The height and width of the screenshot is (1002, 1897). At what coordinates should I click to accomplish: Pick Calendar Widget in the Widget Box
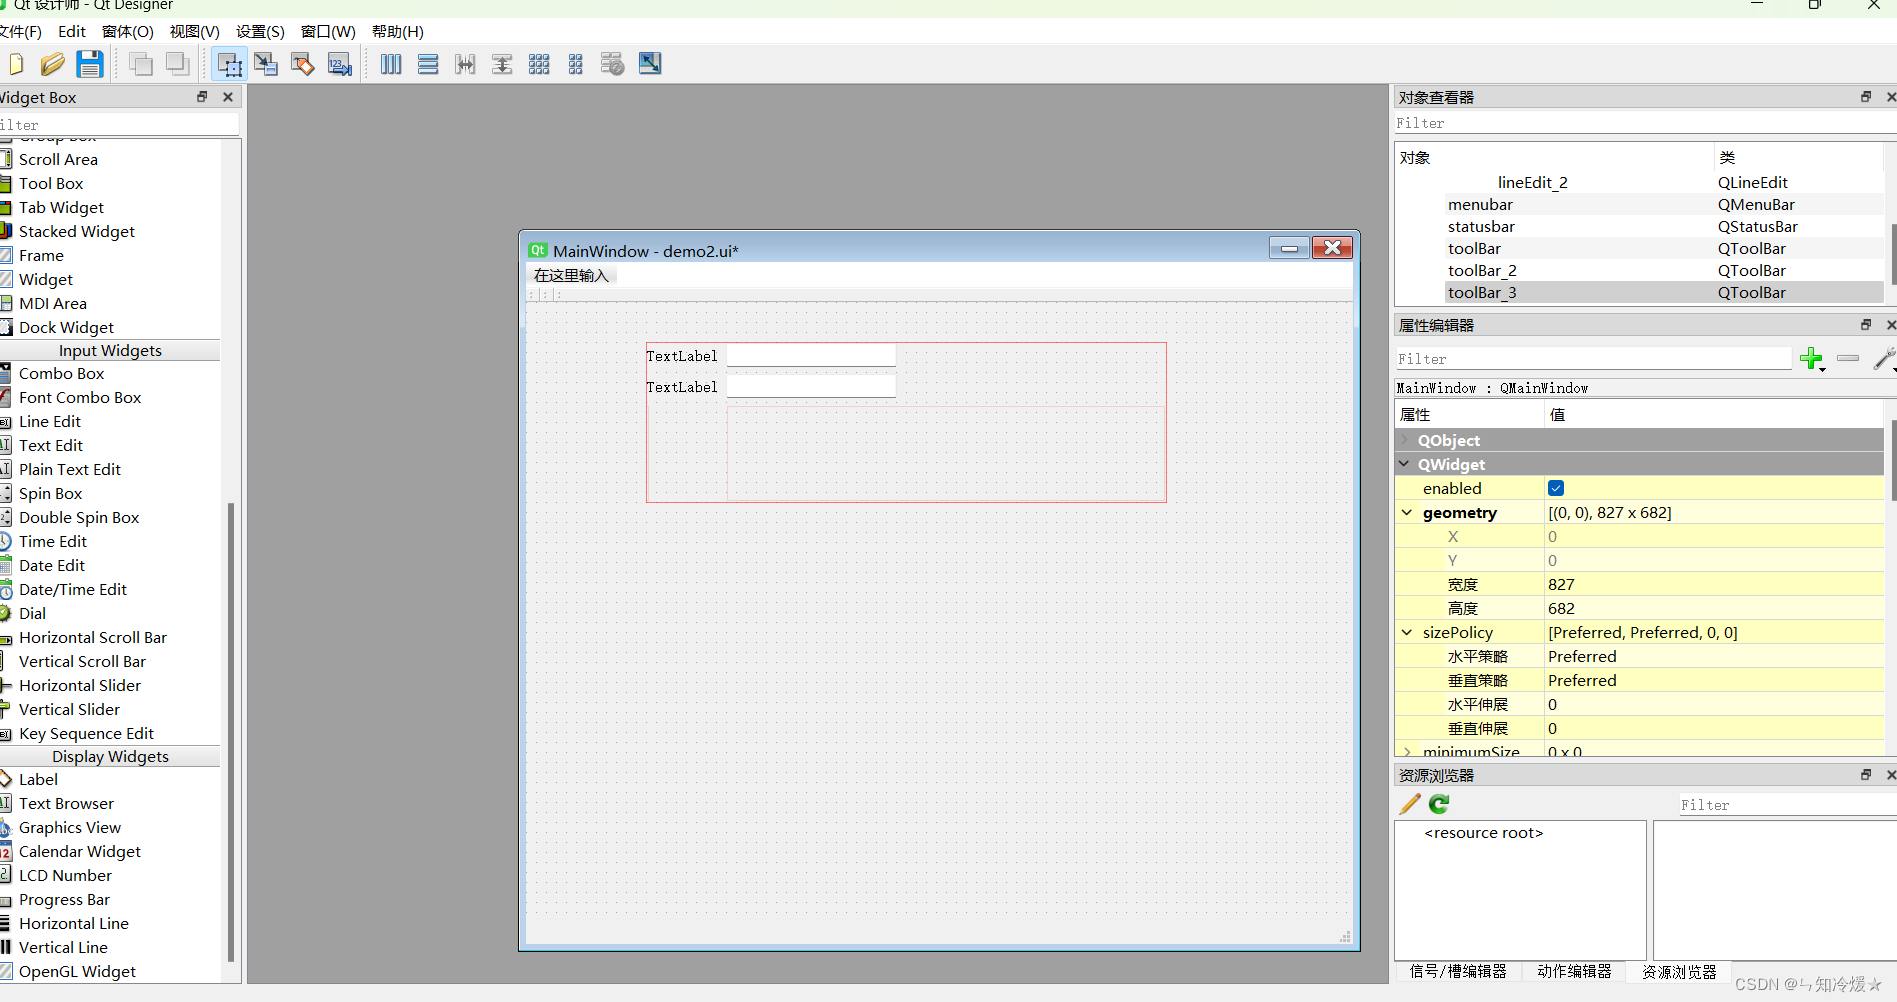80,851
